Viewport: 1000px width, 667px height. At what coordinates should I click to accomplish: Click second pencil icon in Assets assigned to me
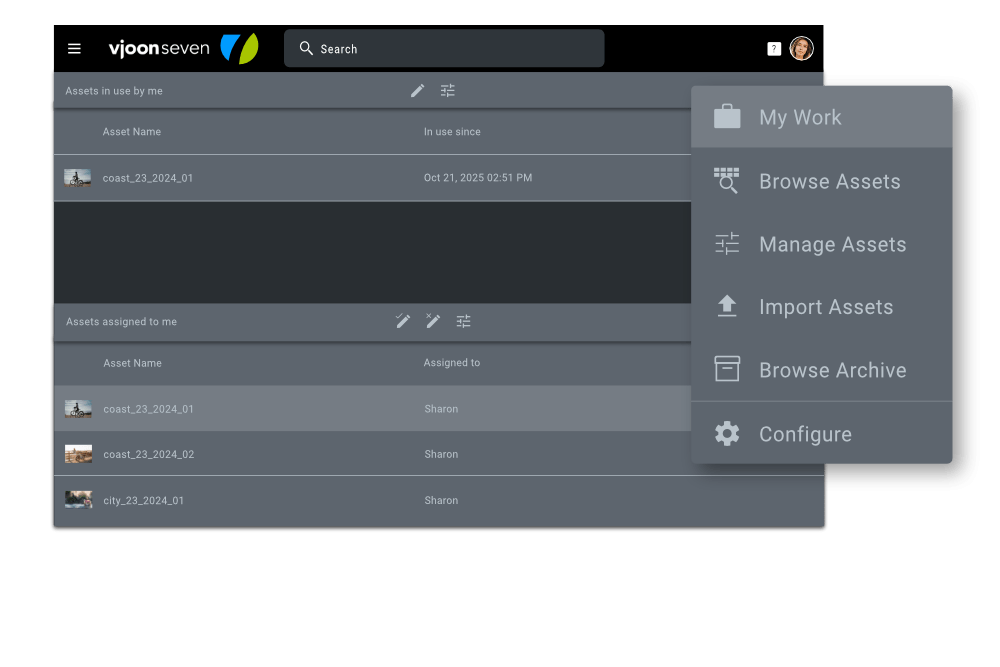coord(433,321)
